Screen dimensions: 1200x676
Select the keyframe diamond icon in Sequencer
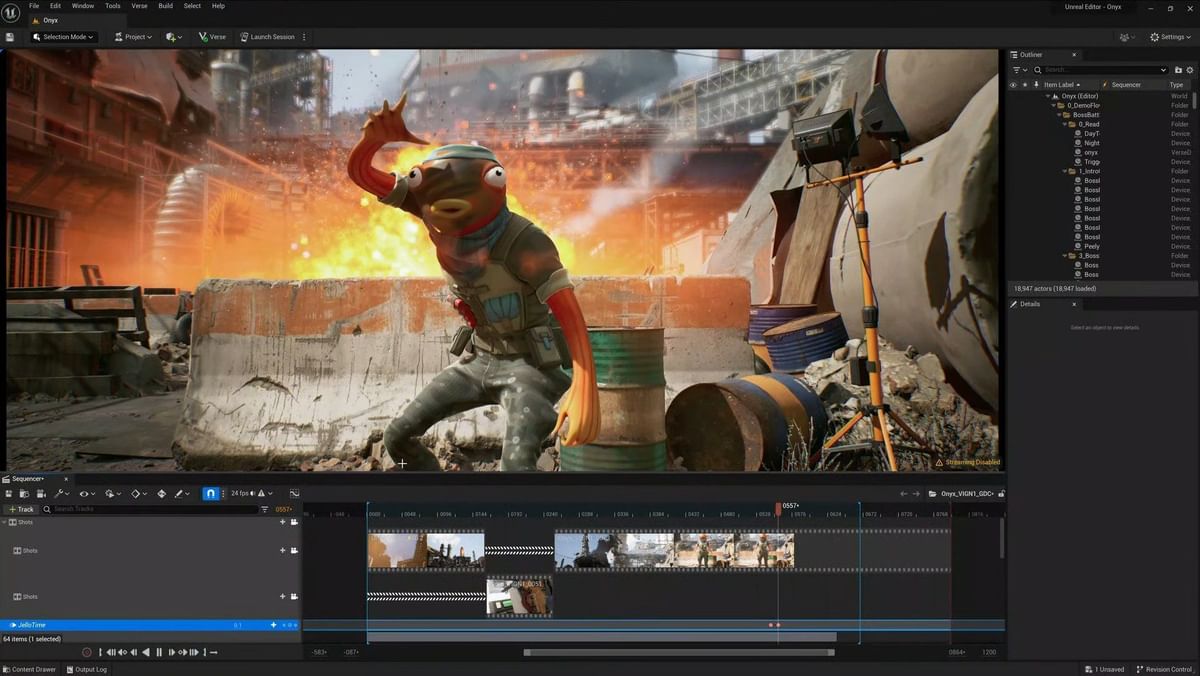click(x=136, y=493)
